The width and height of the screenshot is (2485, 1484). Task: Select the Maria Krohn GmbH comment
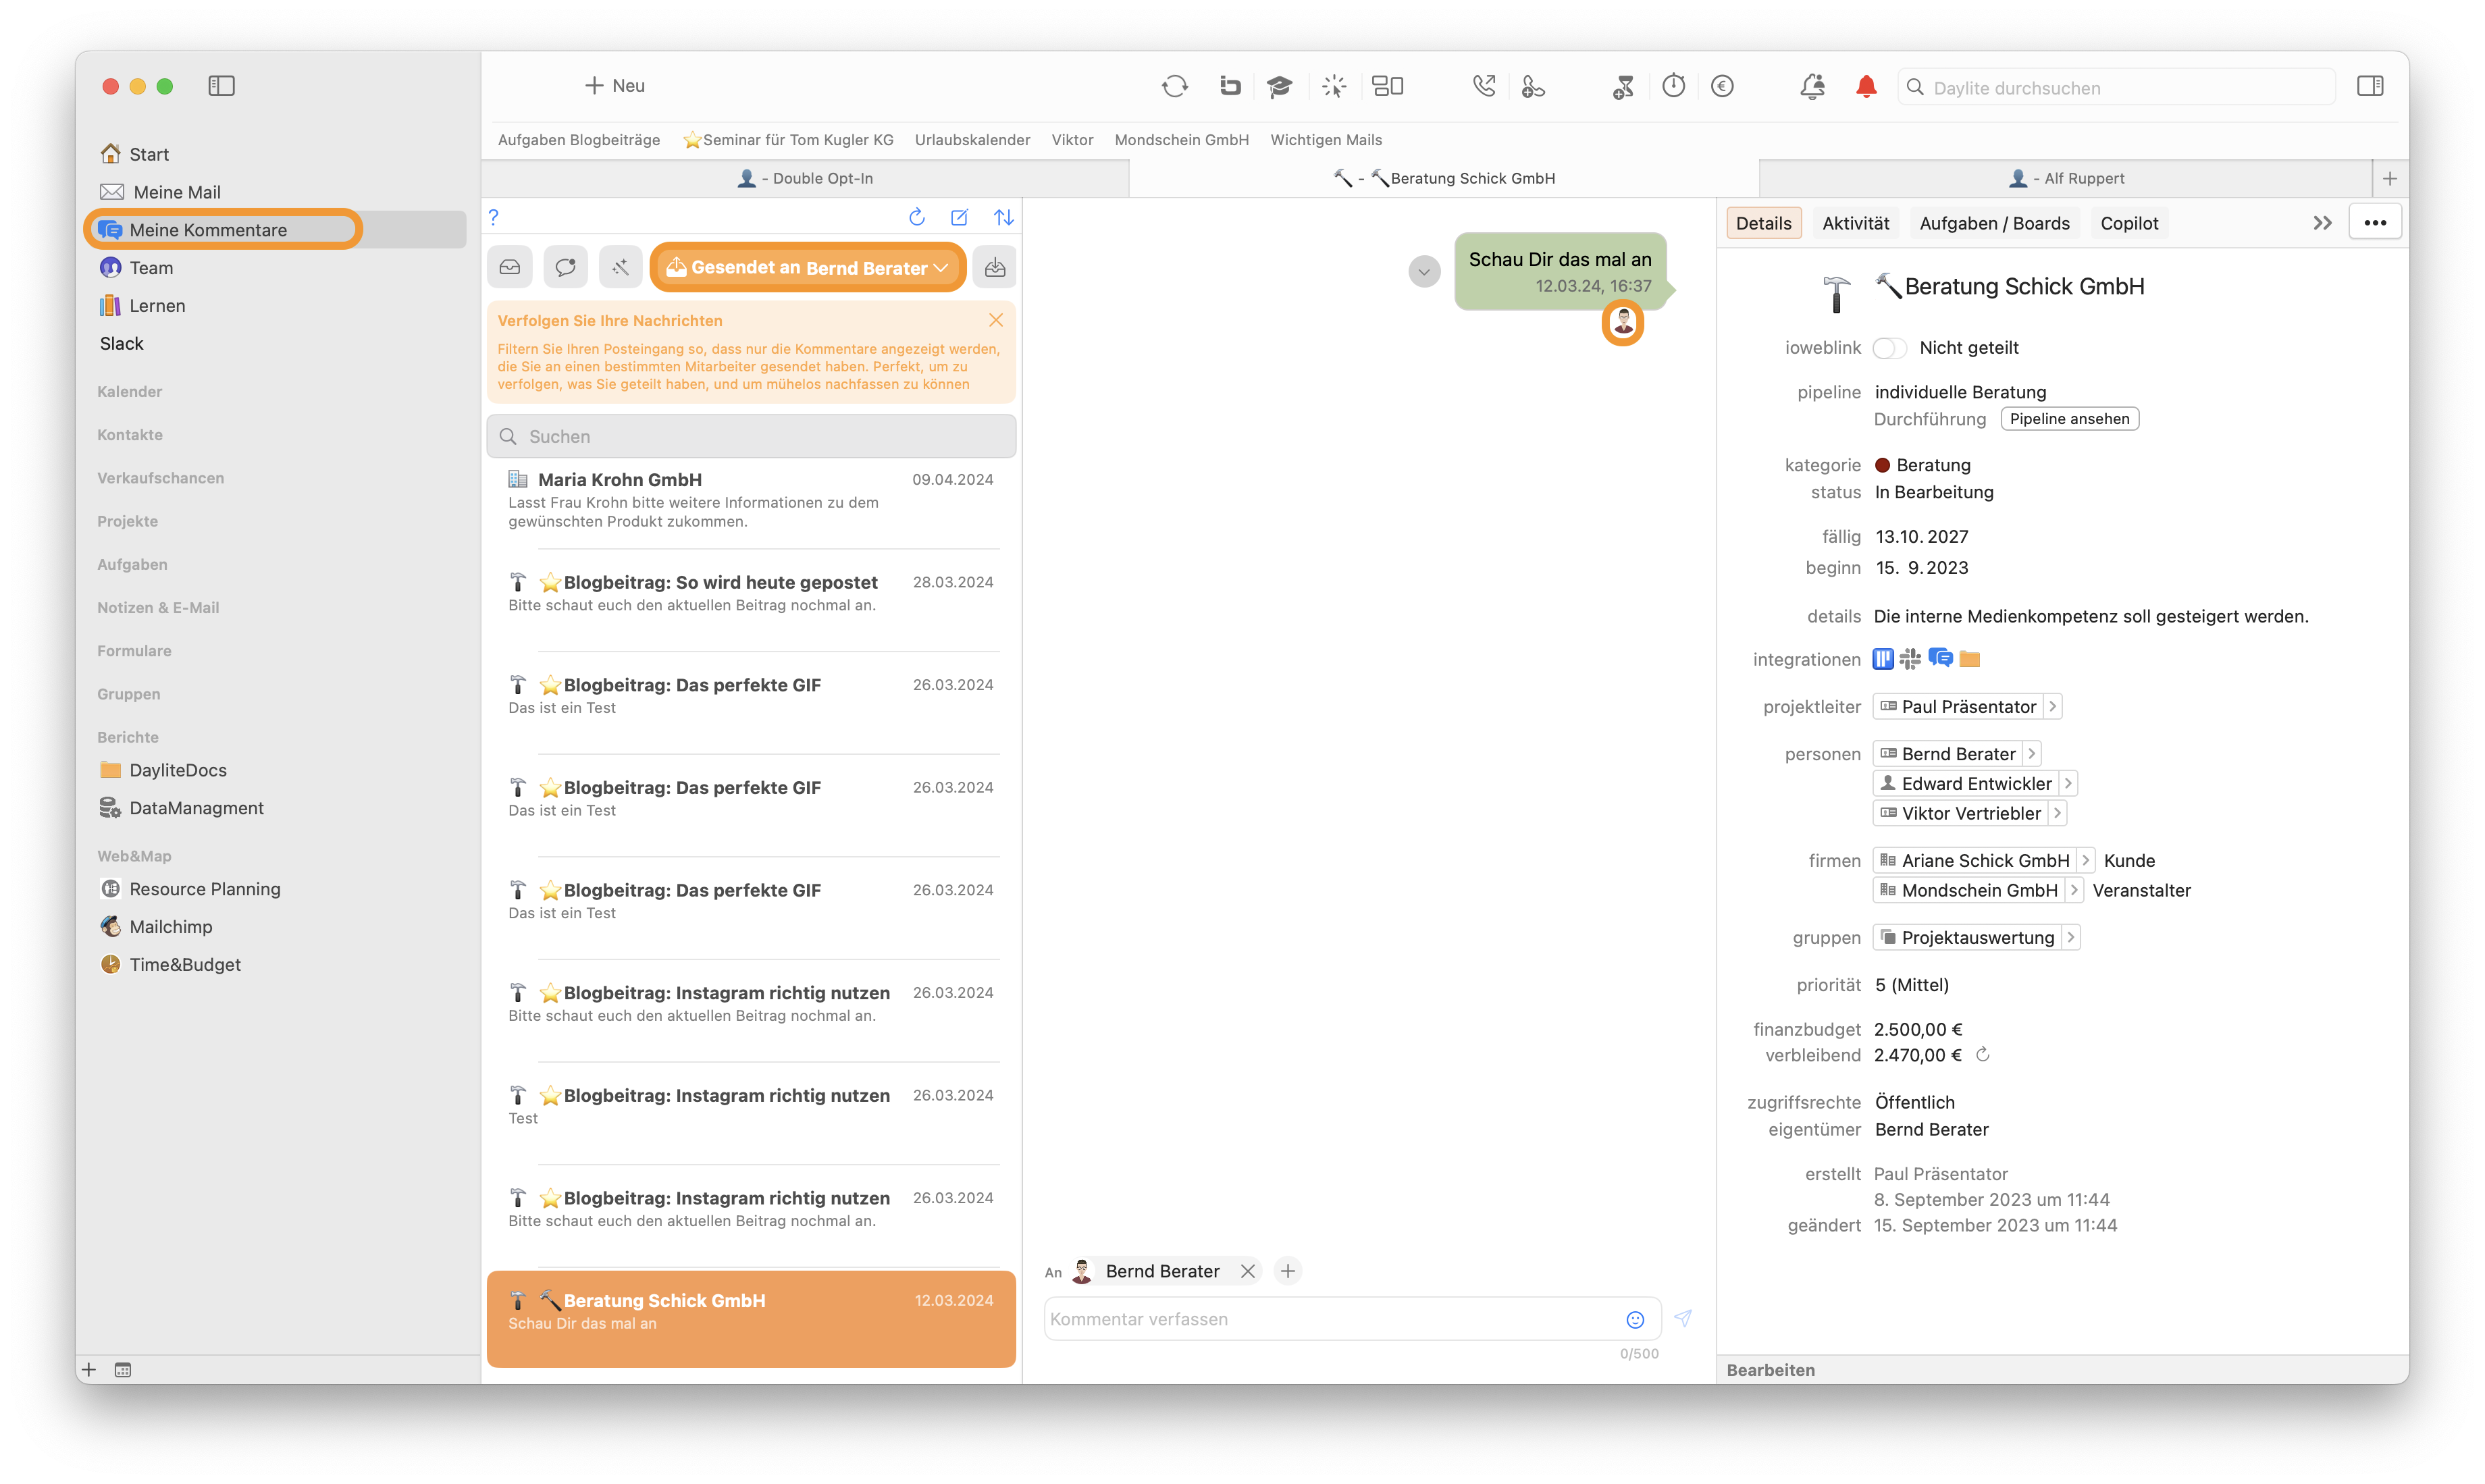point(751,500)
